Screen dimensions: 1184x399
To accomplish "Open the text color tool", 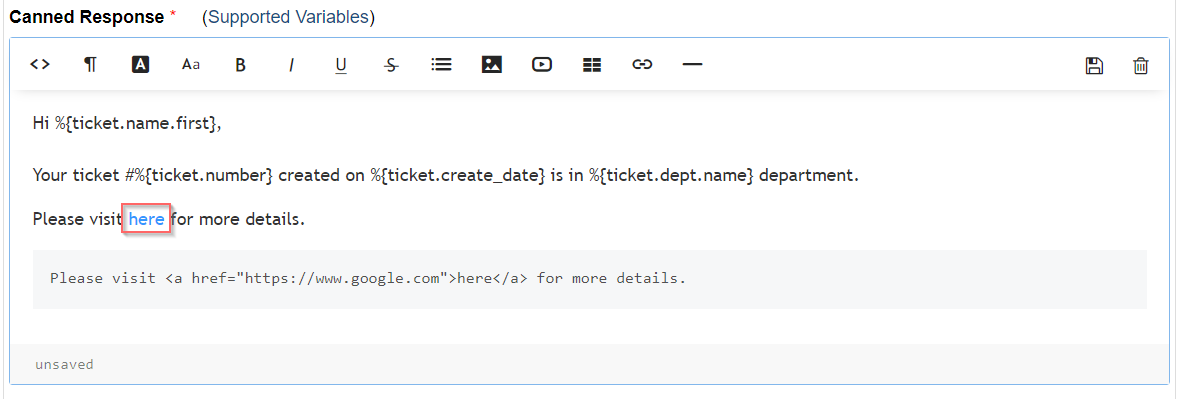I will [140, 65].
